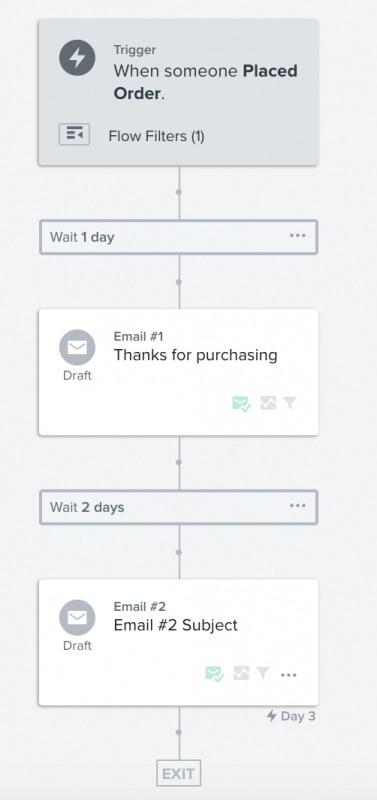Viewport: 377px width, 800px height.
Task: Click the filter funnel icon on Email #2
Action: point(263,673)
